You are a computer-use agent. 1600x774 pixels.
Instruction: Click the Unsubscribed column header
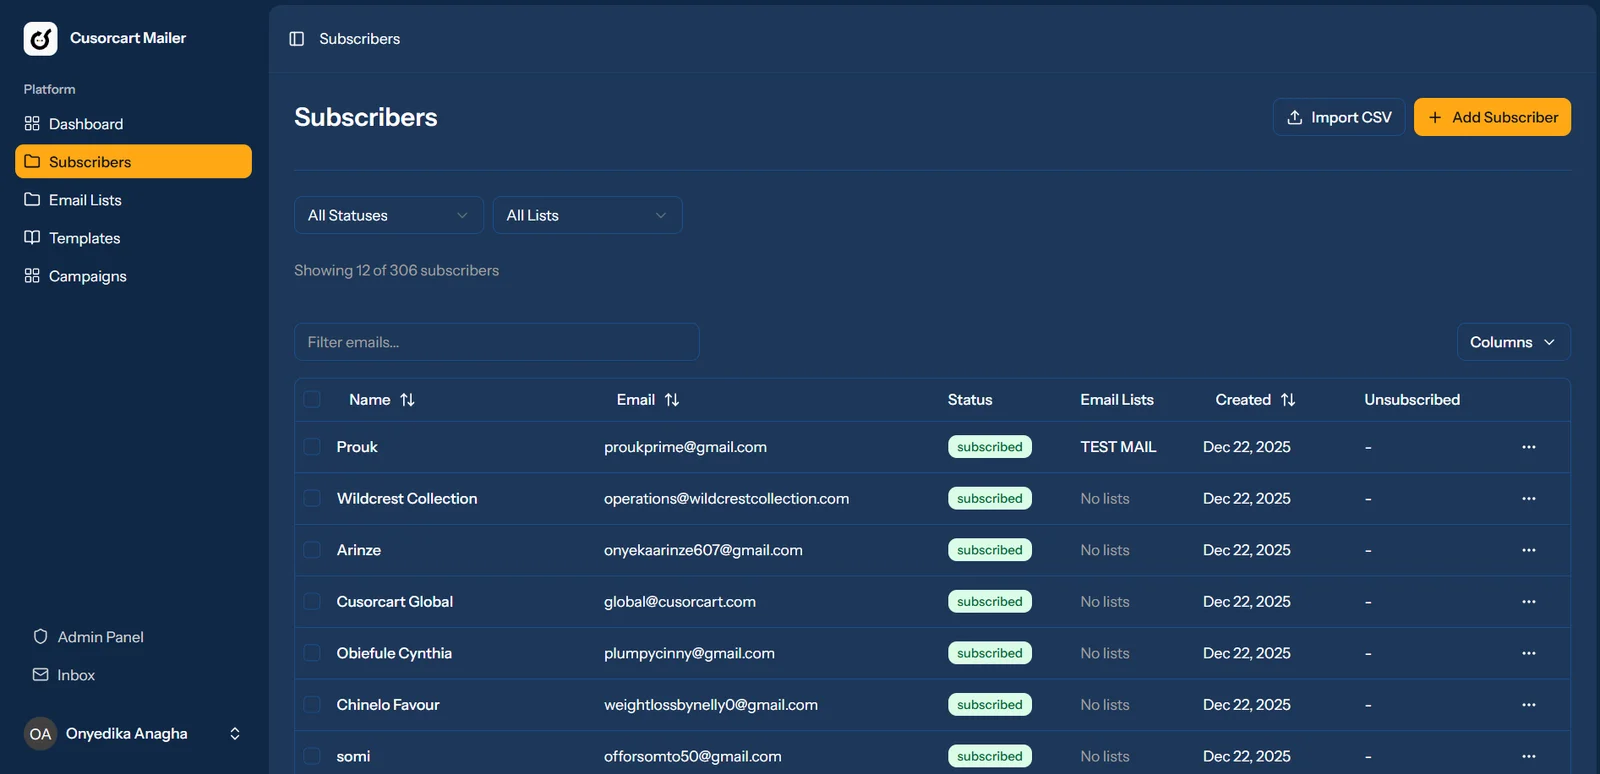pos(1412,400)
